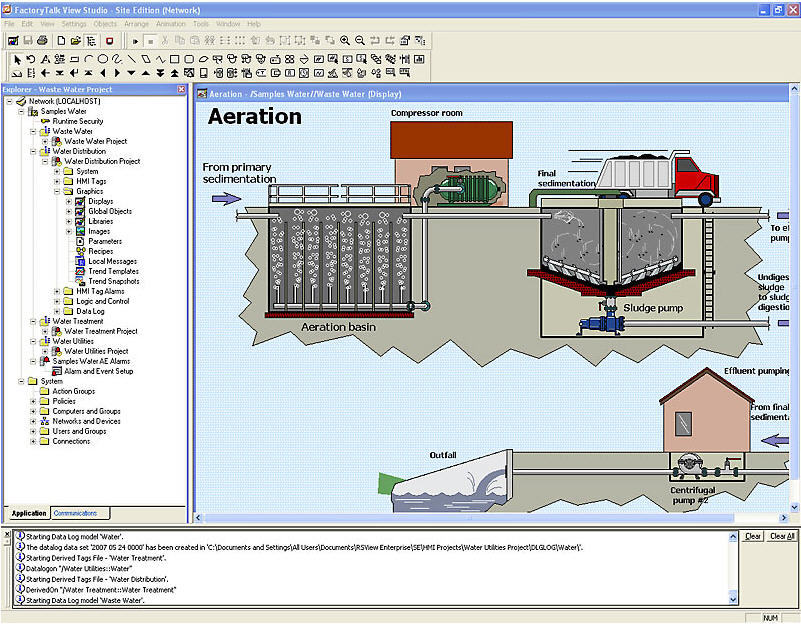Select Trend Templates in the explorer tree

coord(112,271)
